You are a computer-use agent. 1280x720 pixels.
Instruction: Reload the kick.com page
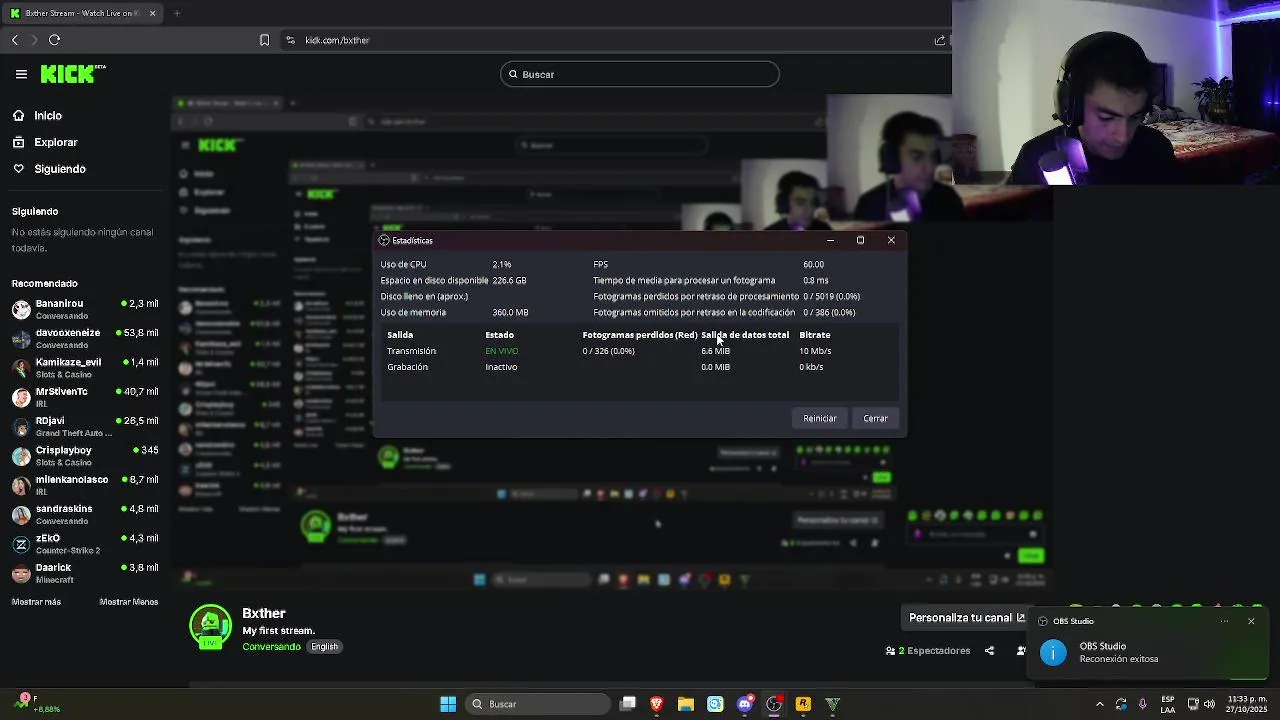[55, 40]
